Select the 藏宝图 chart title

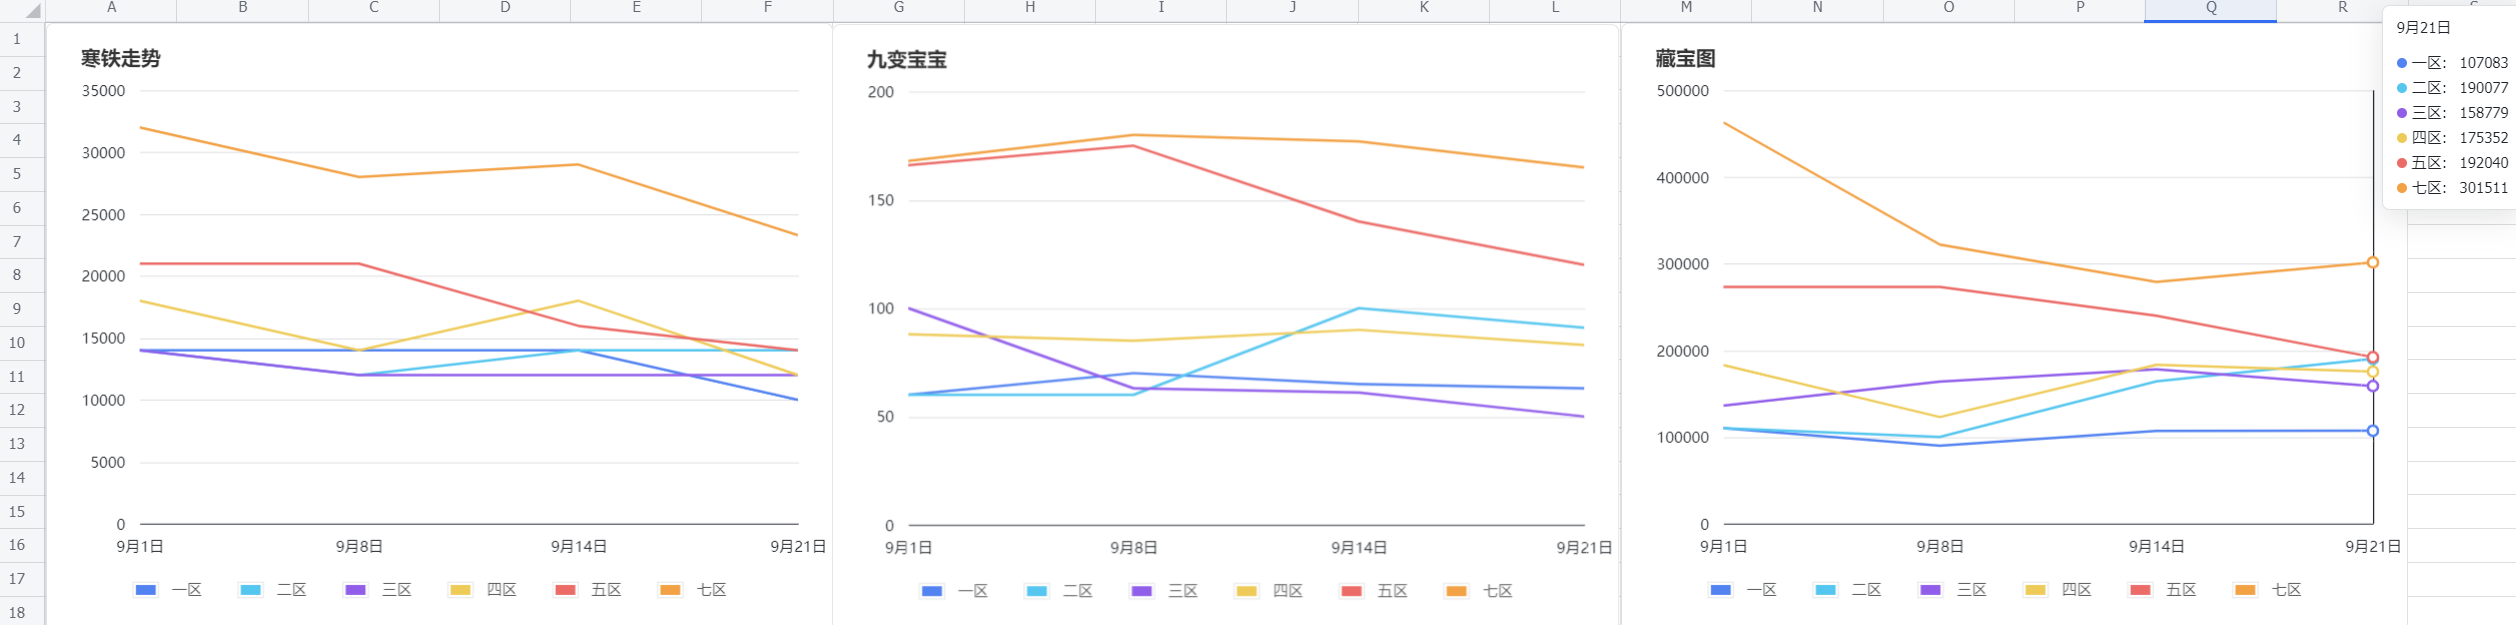(x=1686, y=59)
